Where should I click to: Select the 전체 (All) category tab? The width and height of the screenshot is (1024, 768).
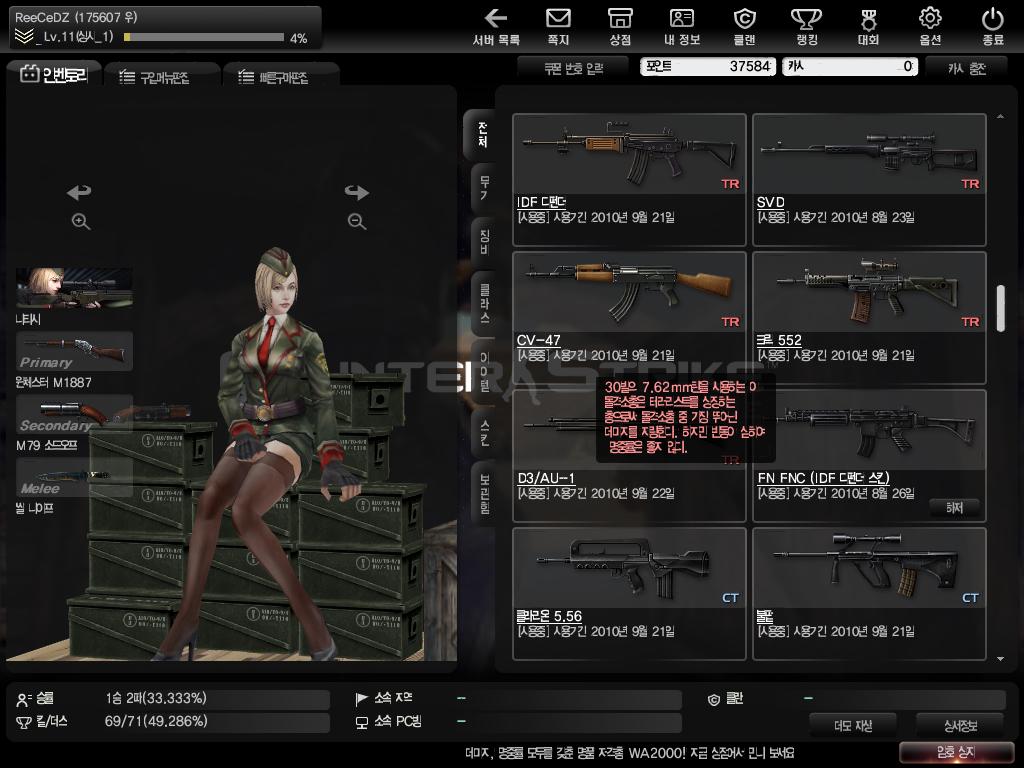(x=482, y=135)
